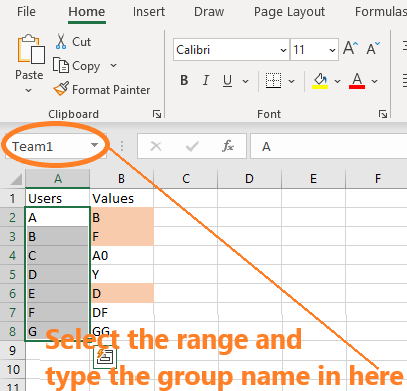Select row 4 header
The image size is (407, 391).
pyautogui.click(x=12, y=255)
